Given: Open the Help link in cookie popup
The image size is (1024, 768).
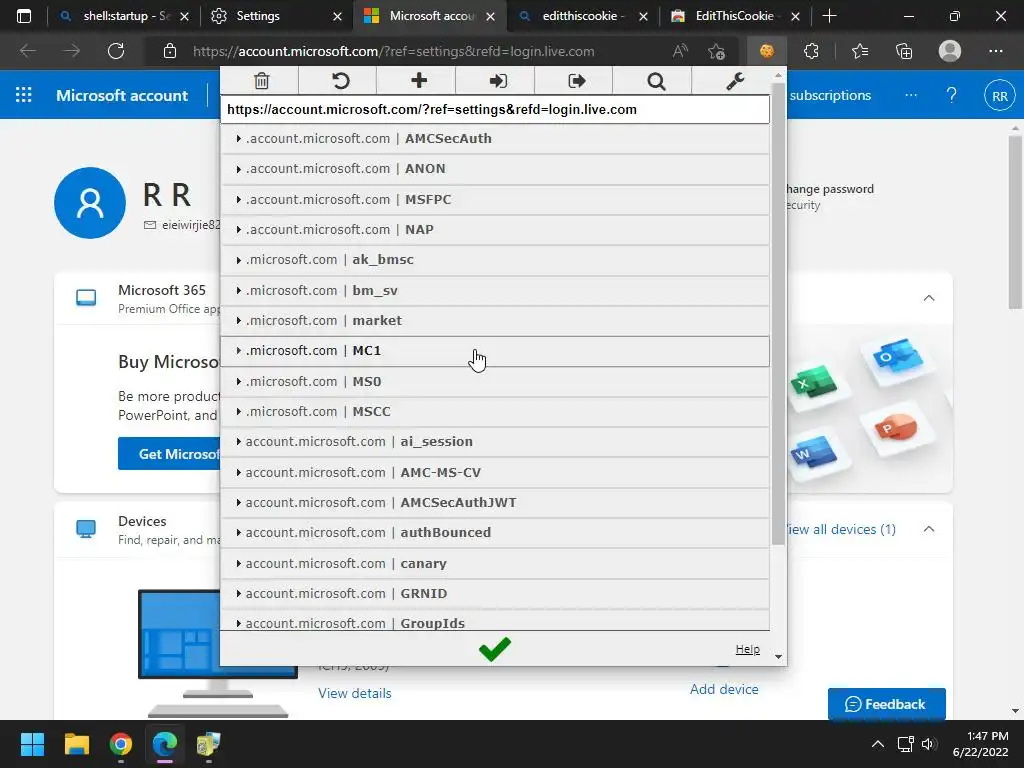Looking at the screenshot, I should click(747, 649).
